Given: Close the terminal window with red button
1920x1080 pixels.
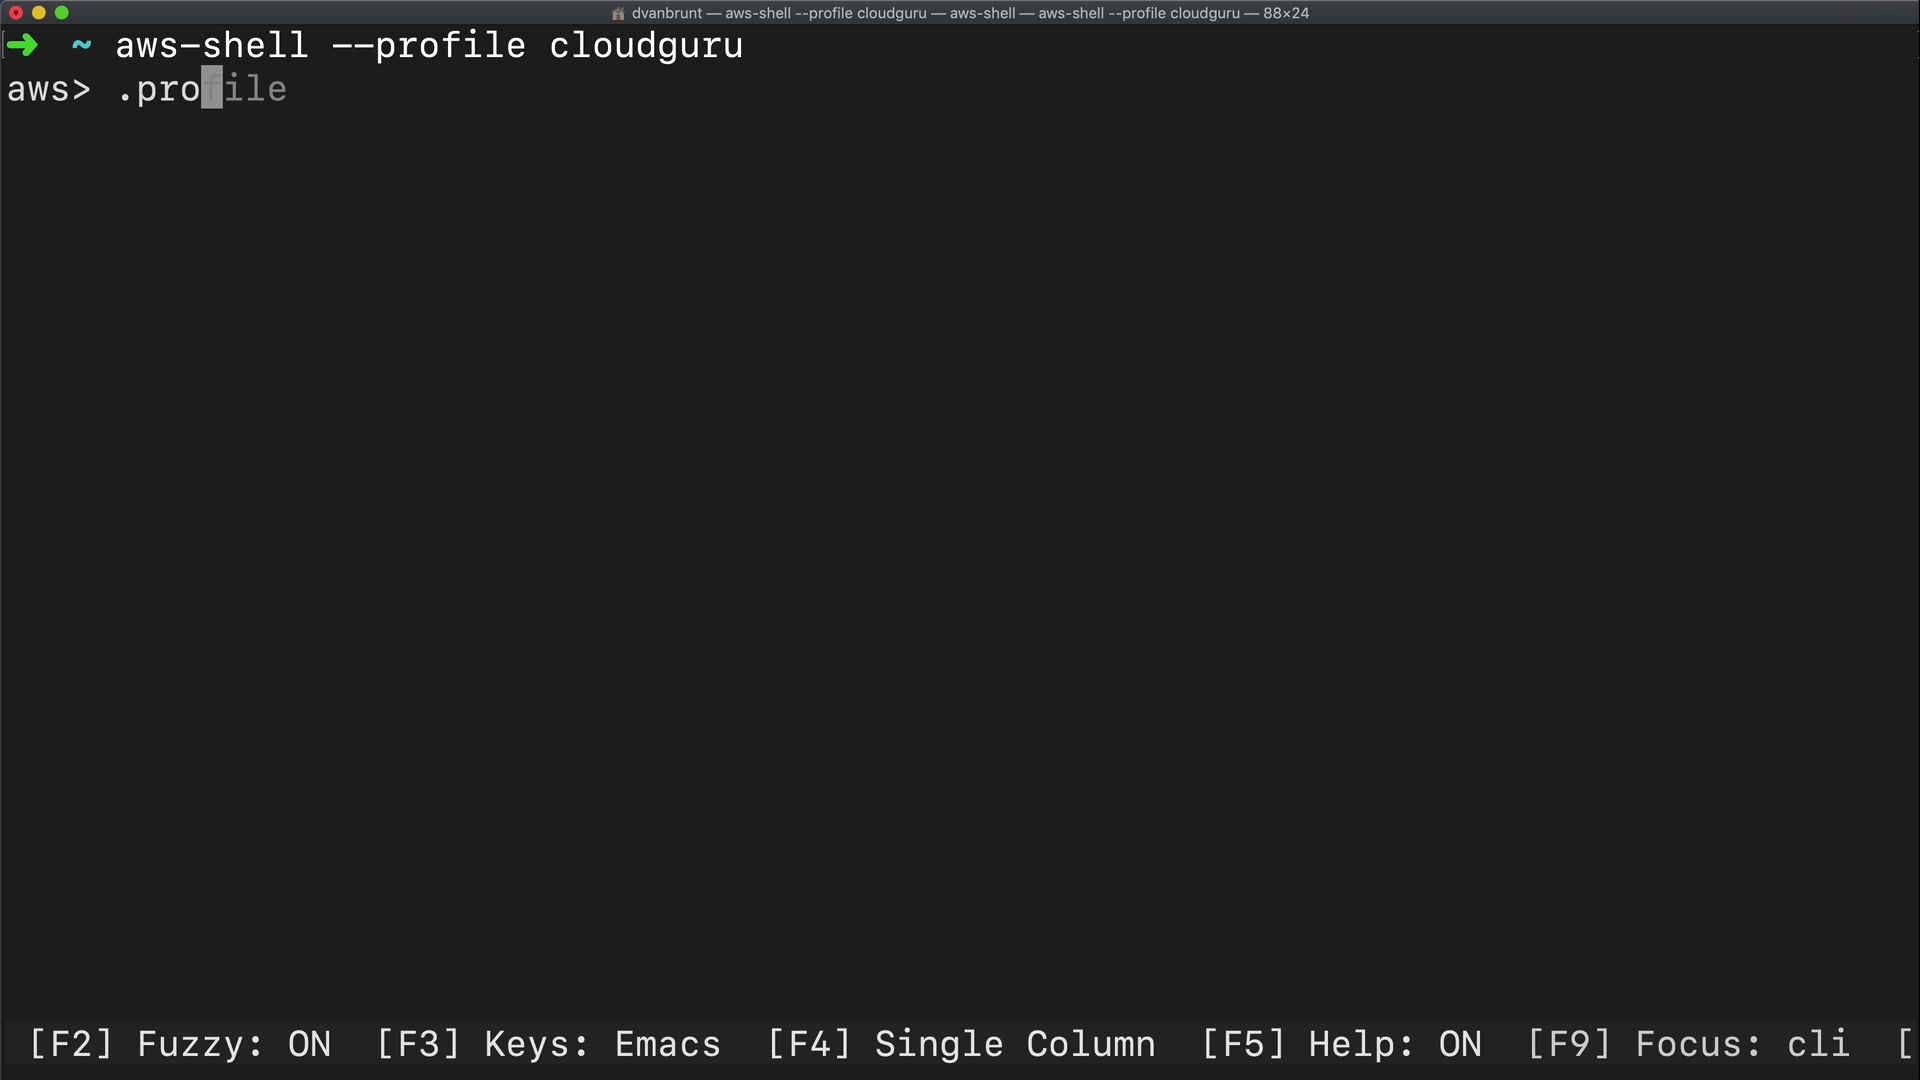Looking at the screenshot, I should pyautogui.click(x=16, y=13).
